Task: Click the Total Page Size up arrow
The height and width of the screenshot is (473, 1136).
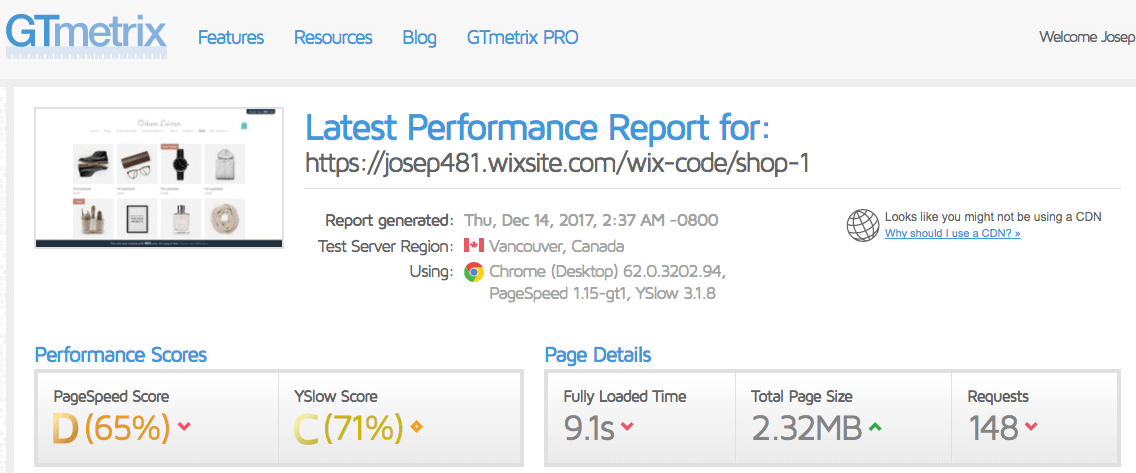Action: pyautogui.click(x=874, y=427)
